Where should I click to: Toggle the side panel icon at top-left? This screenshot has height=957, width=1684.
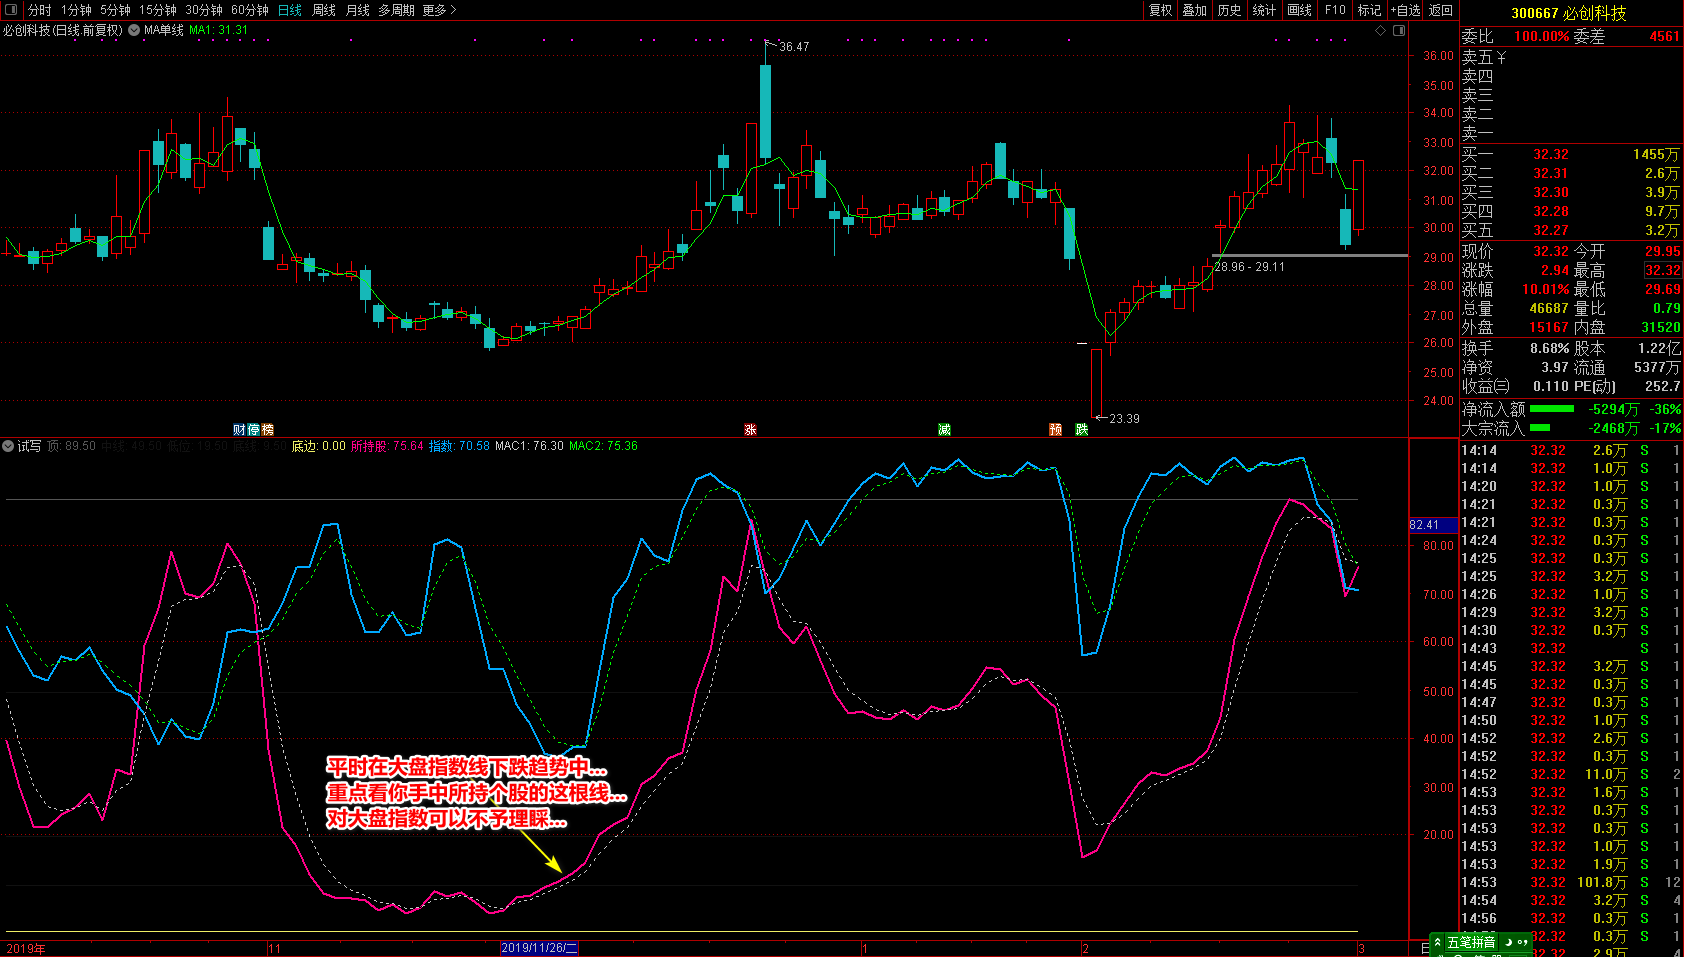[11, 10]
